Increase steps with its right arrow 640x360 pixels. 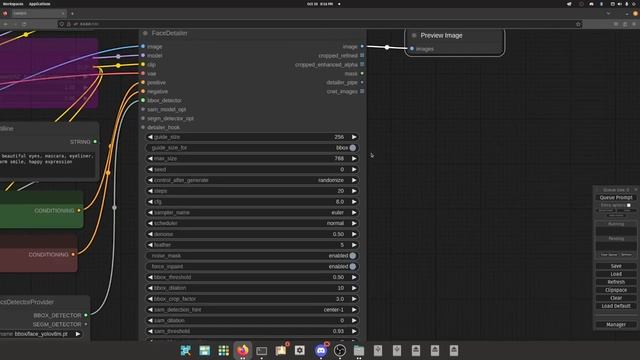pos(354,191)
